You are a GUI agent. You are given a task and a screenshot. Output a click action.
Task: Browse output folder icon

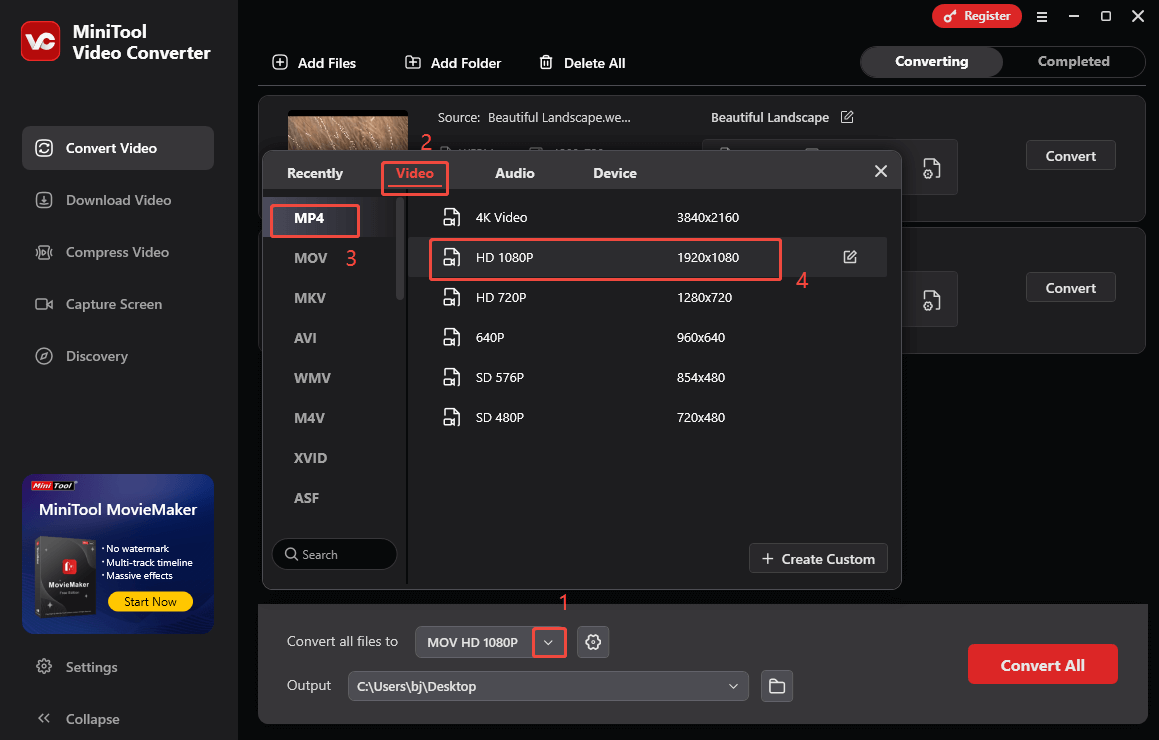(777, 686)
